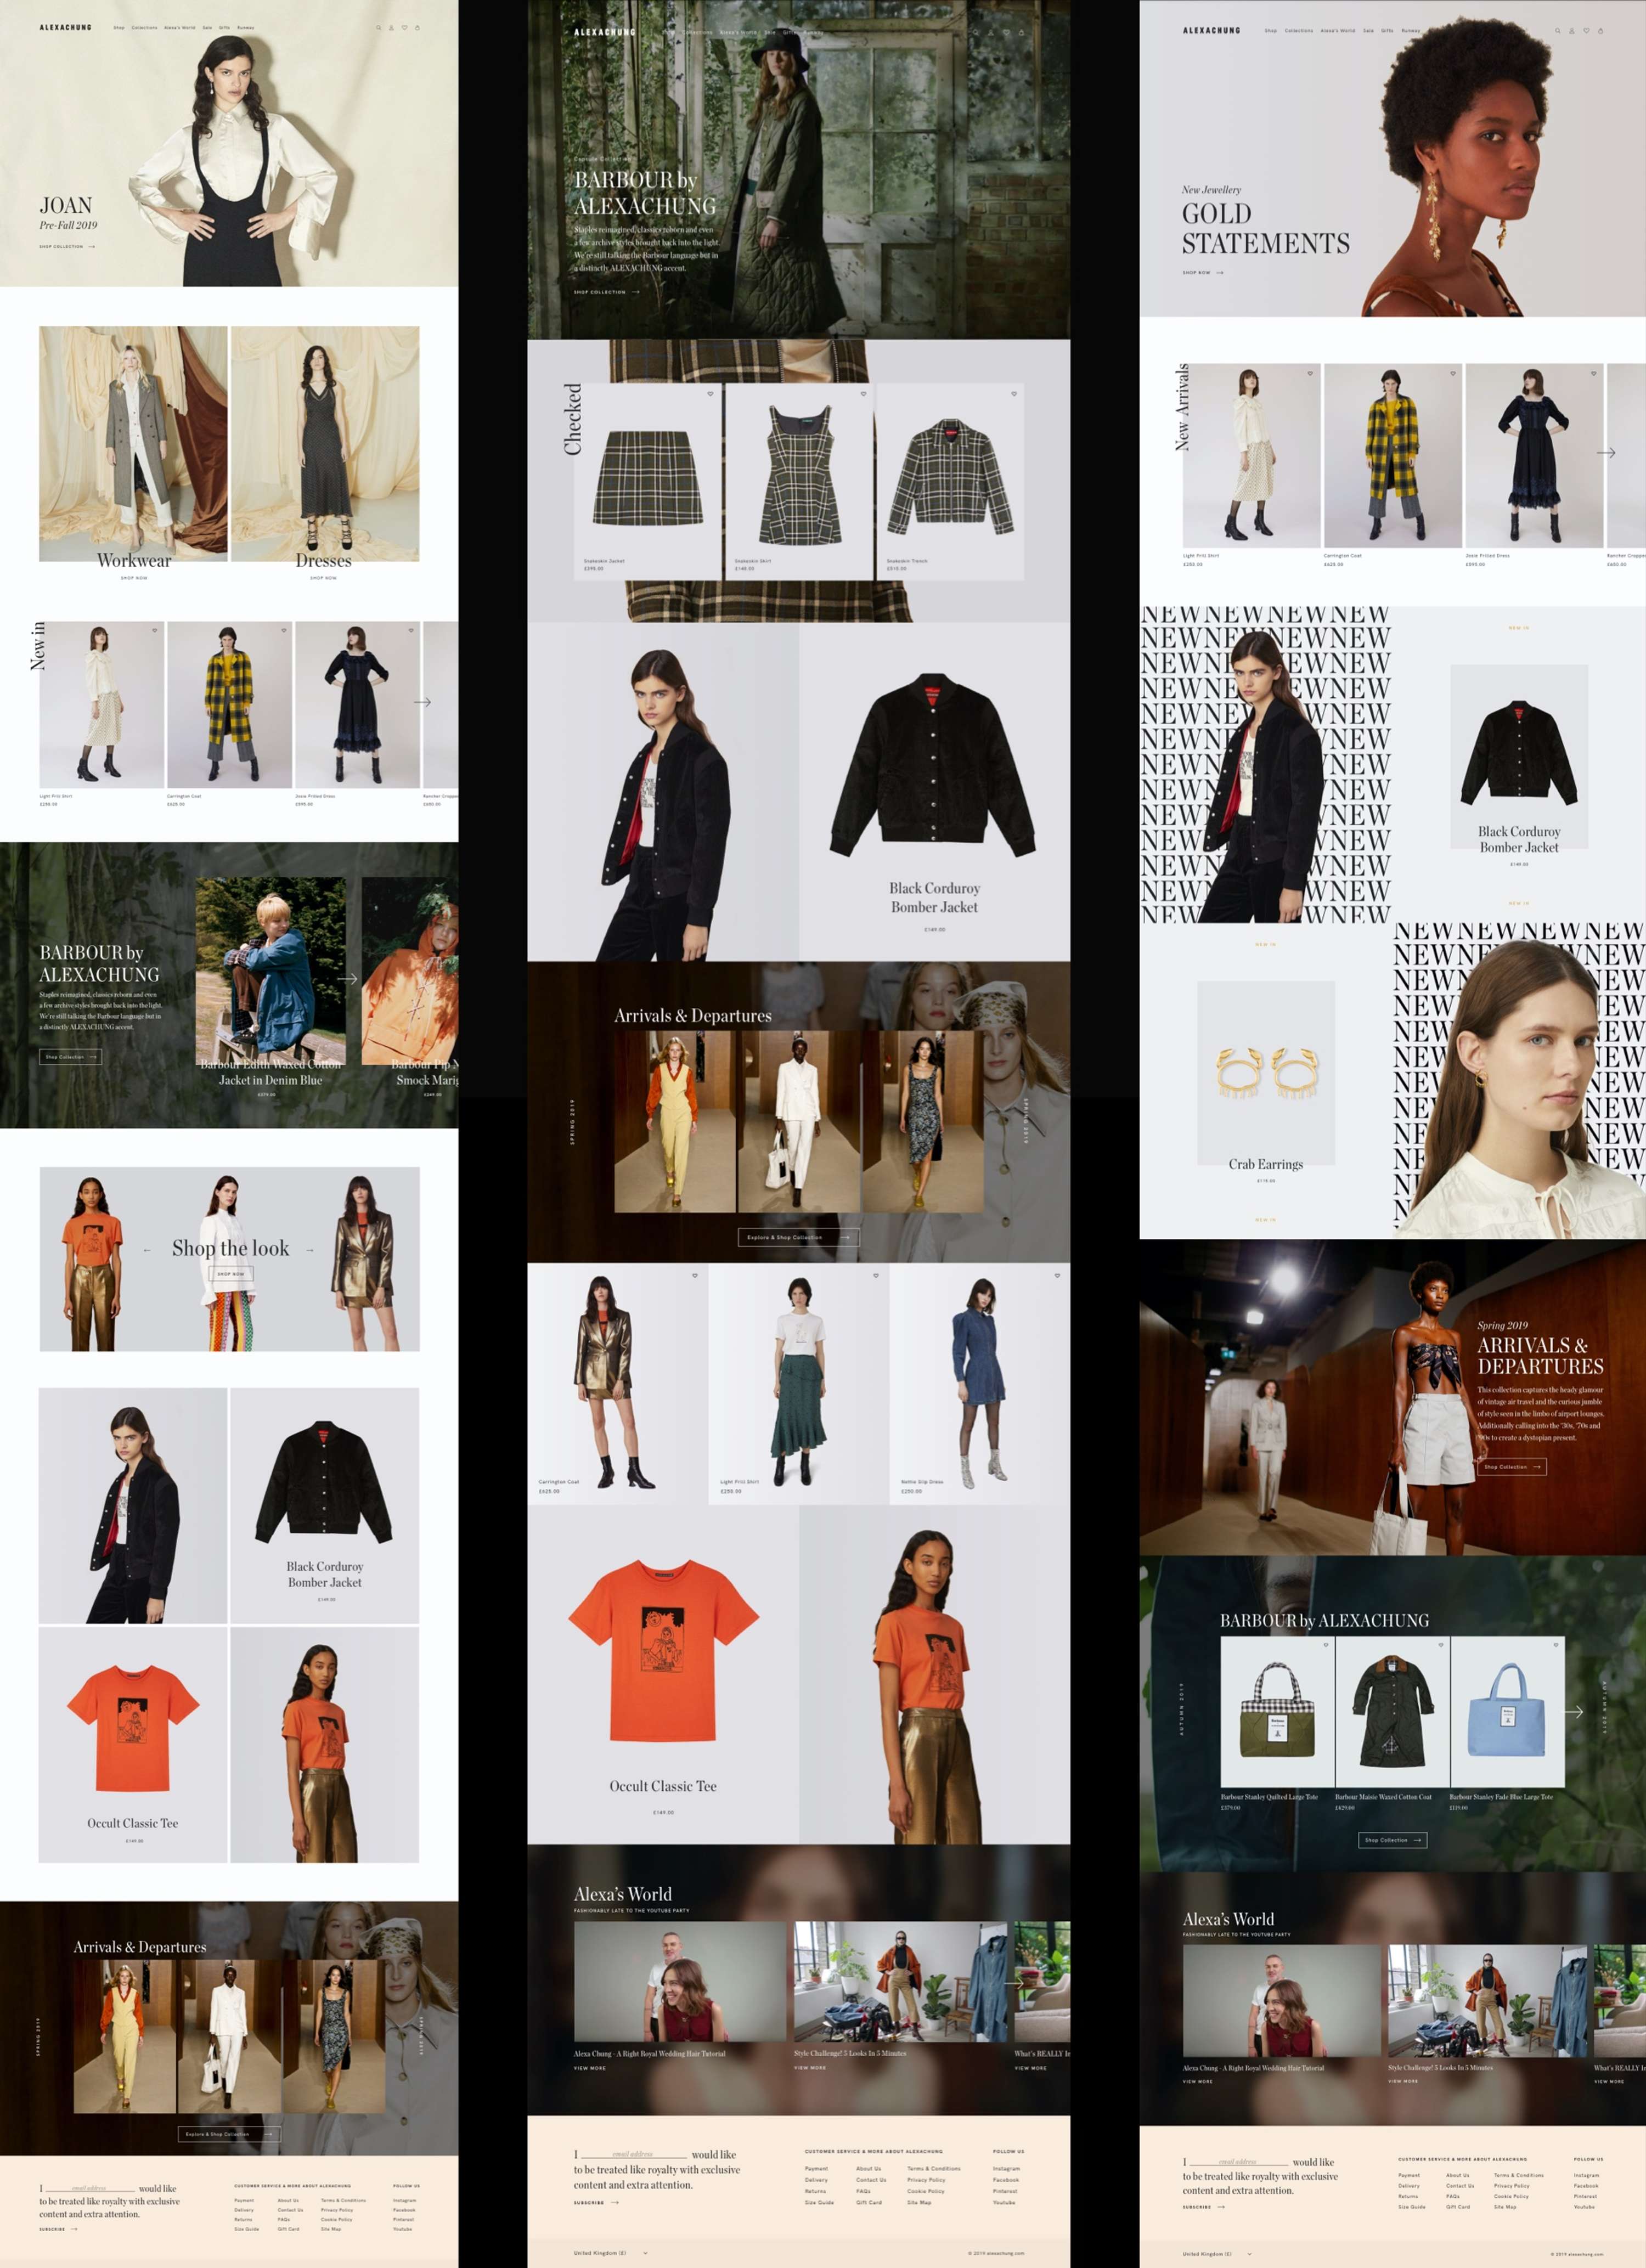Open Dresses category image
This screenshot has width=1646, height=2268.
coord(325,444)
